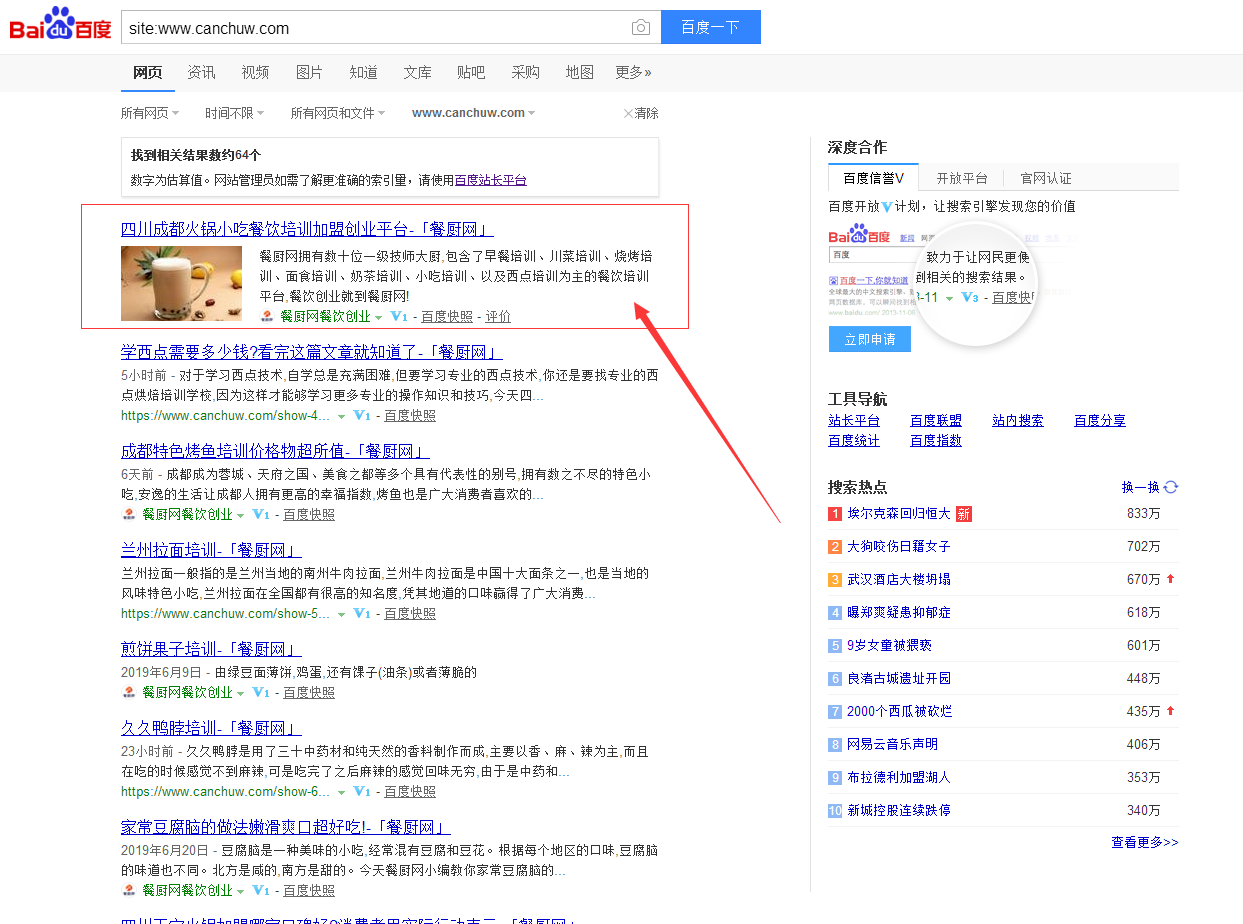Click V1 badge under 久久鸭脖培训 result
Viewport: 1243px width, 924px height.
pos(362,791)
